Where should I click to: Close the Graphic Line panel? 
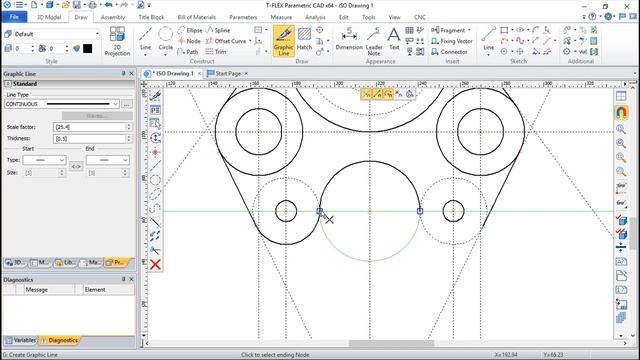[x=131, y=73]
